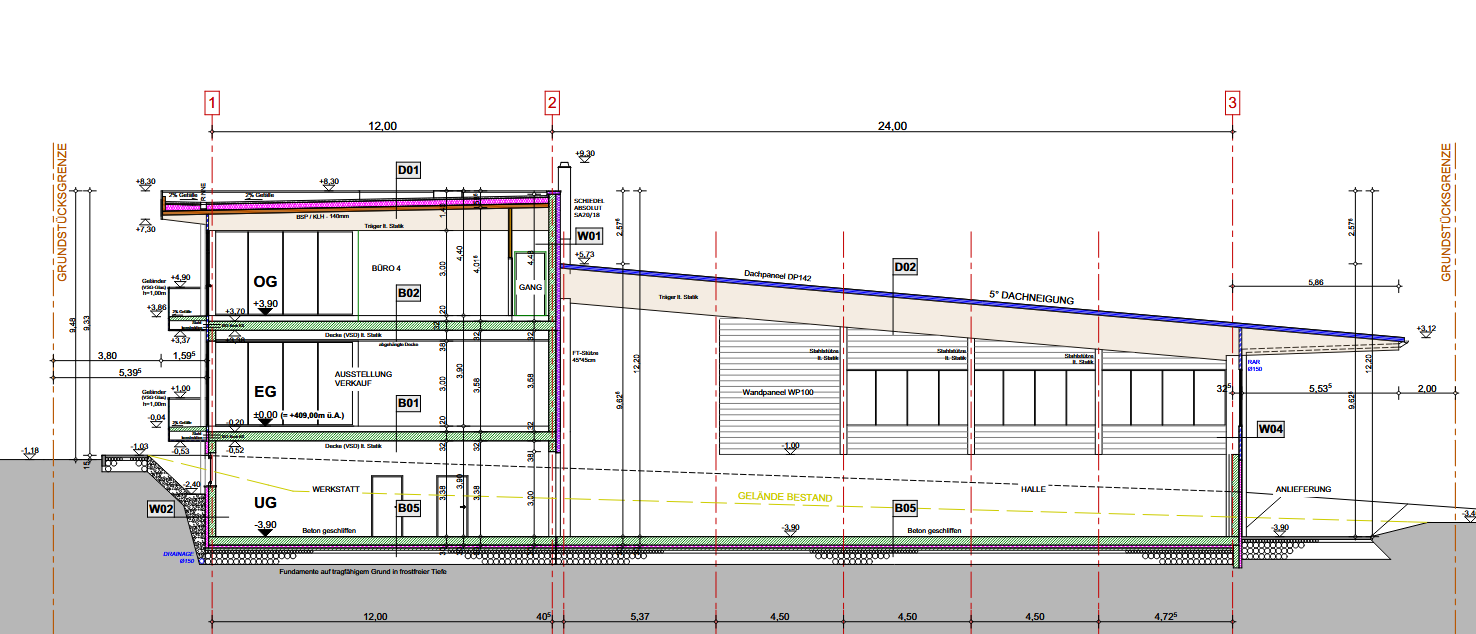1476x634 pixels.
Task: Select the OG floor level label
Action: click(x=265, y=282)
